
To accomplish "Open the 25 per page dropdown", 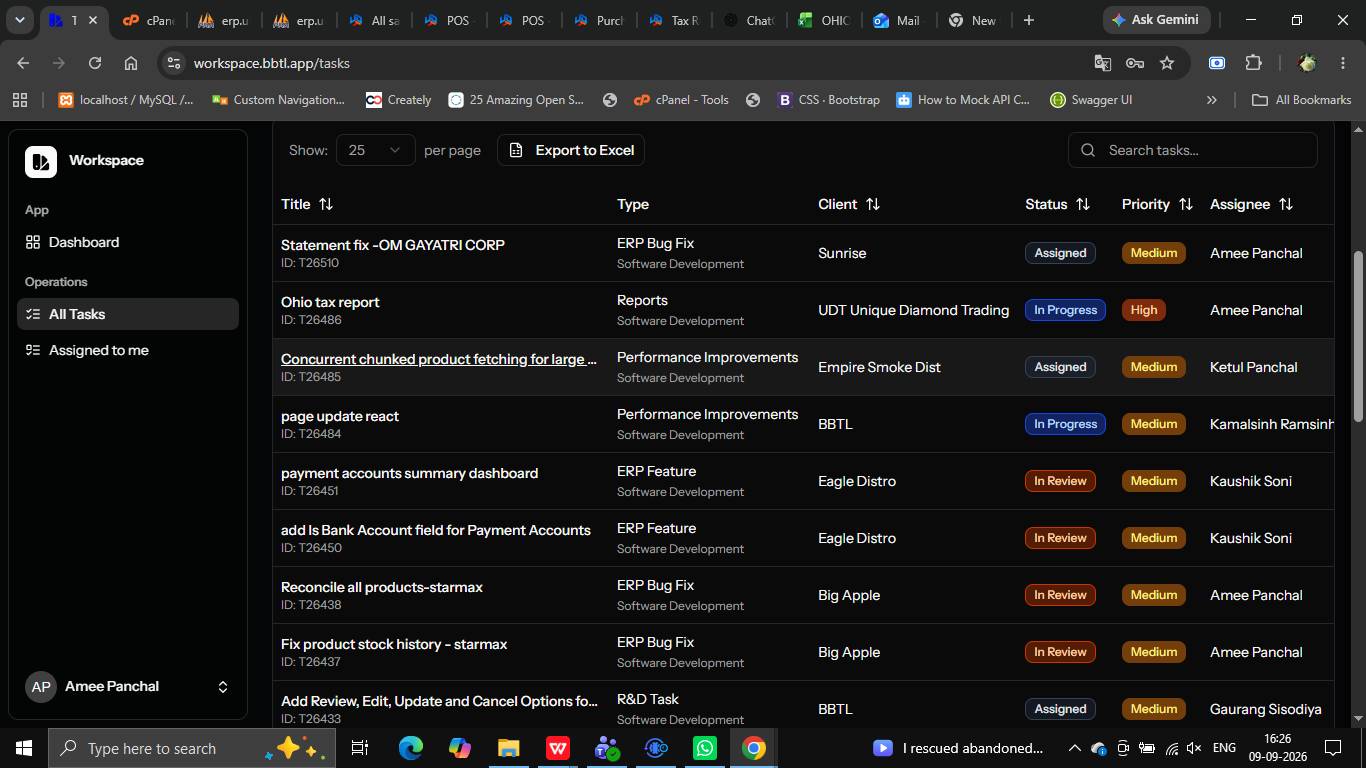I will (376, 150).
